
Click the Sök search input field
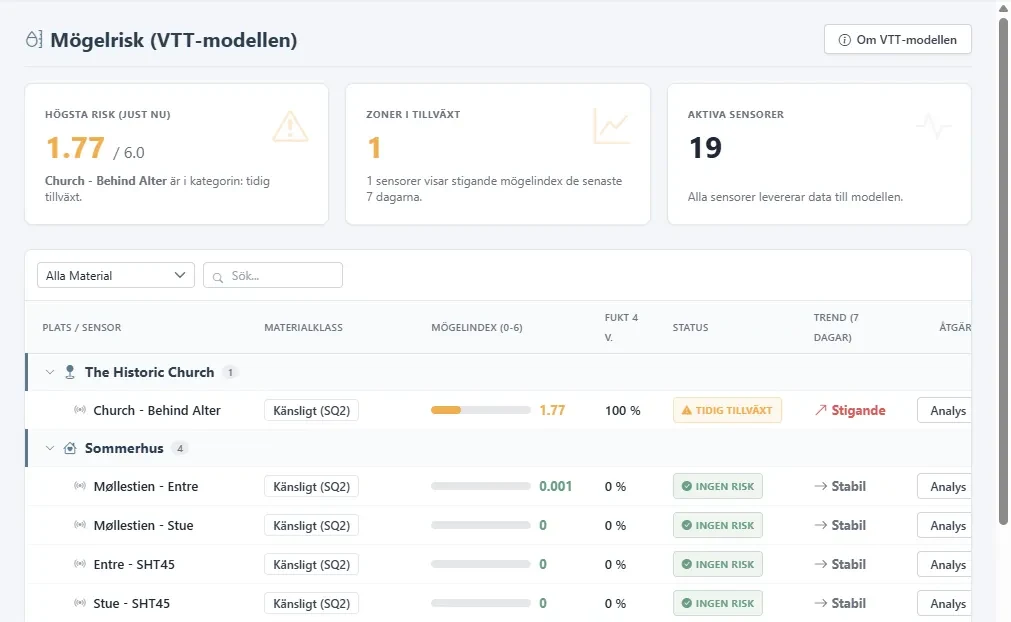pos(273,275)
